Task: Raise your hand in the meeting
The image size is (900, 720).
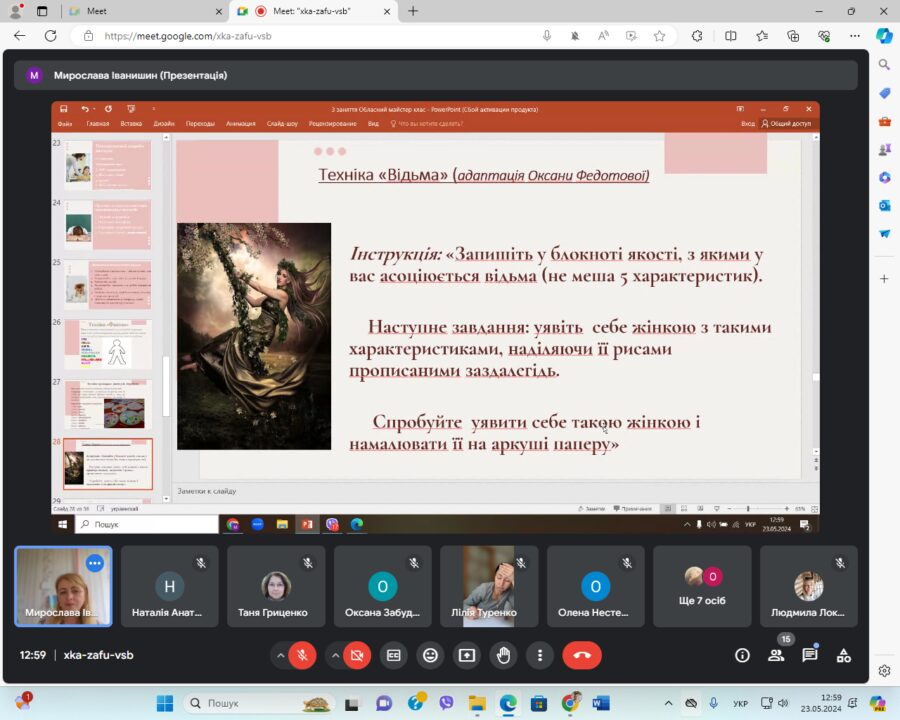Action: point(503,655)
